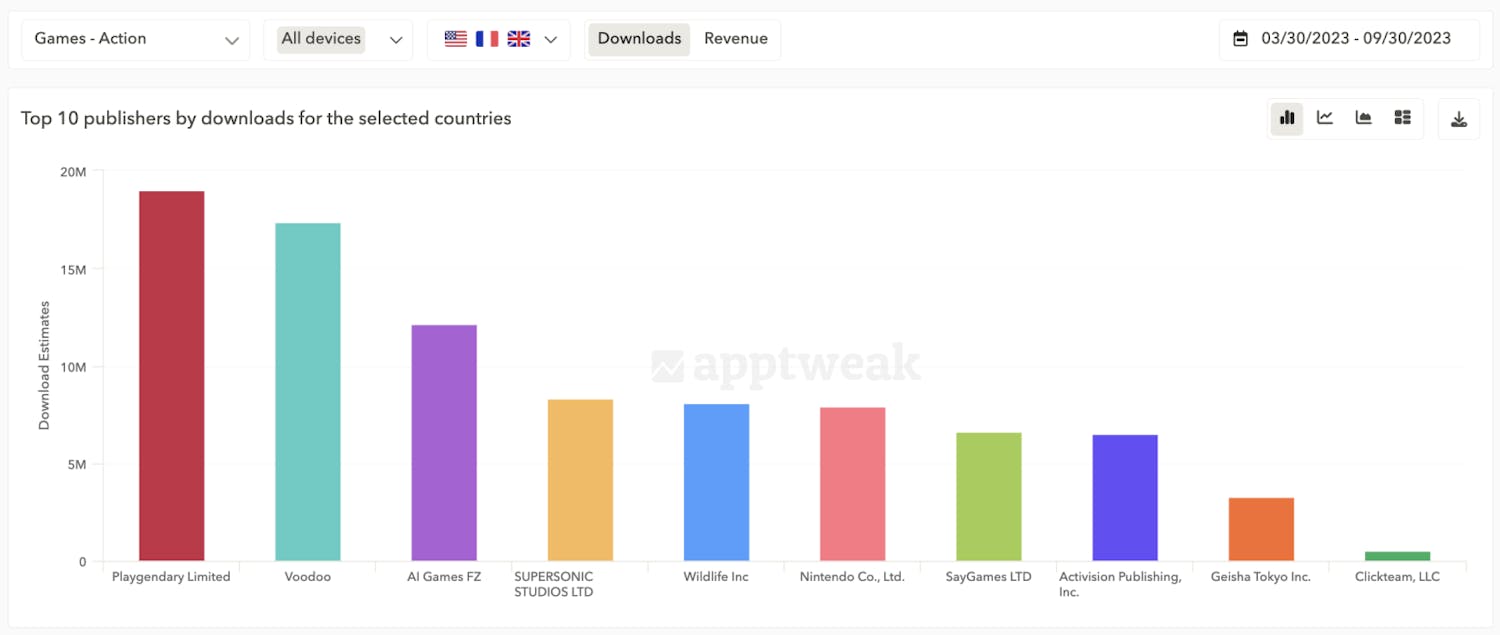Expand the devices dropdown

[x=396, y=39]
